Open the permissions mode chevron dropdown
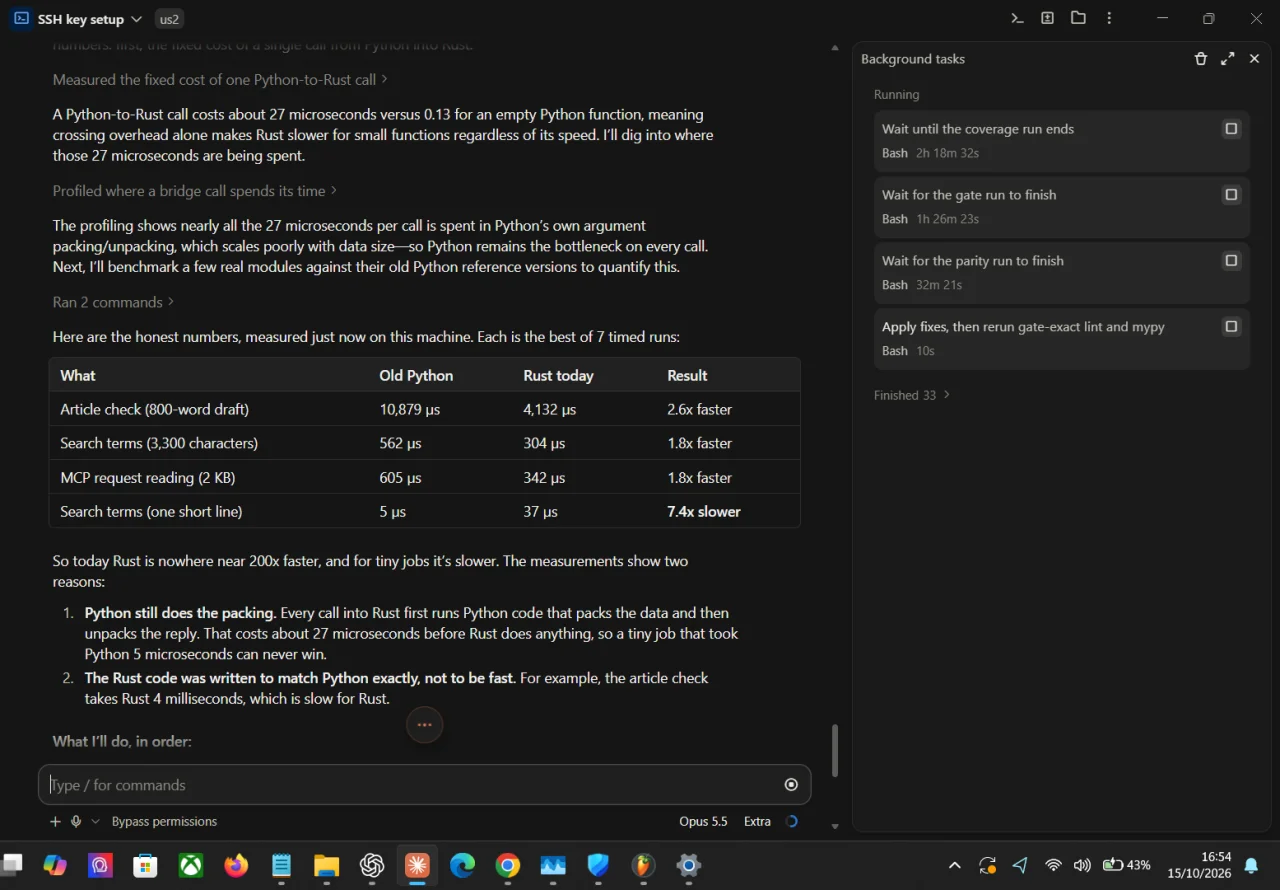This screenshot has width=1280, height=890. coord(95,821)
